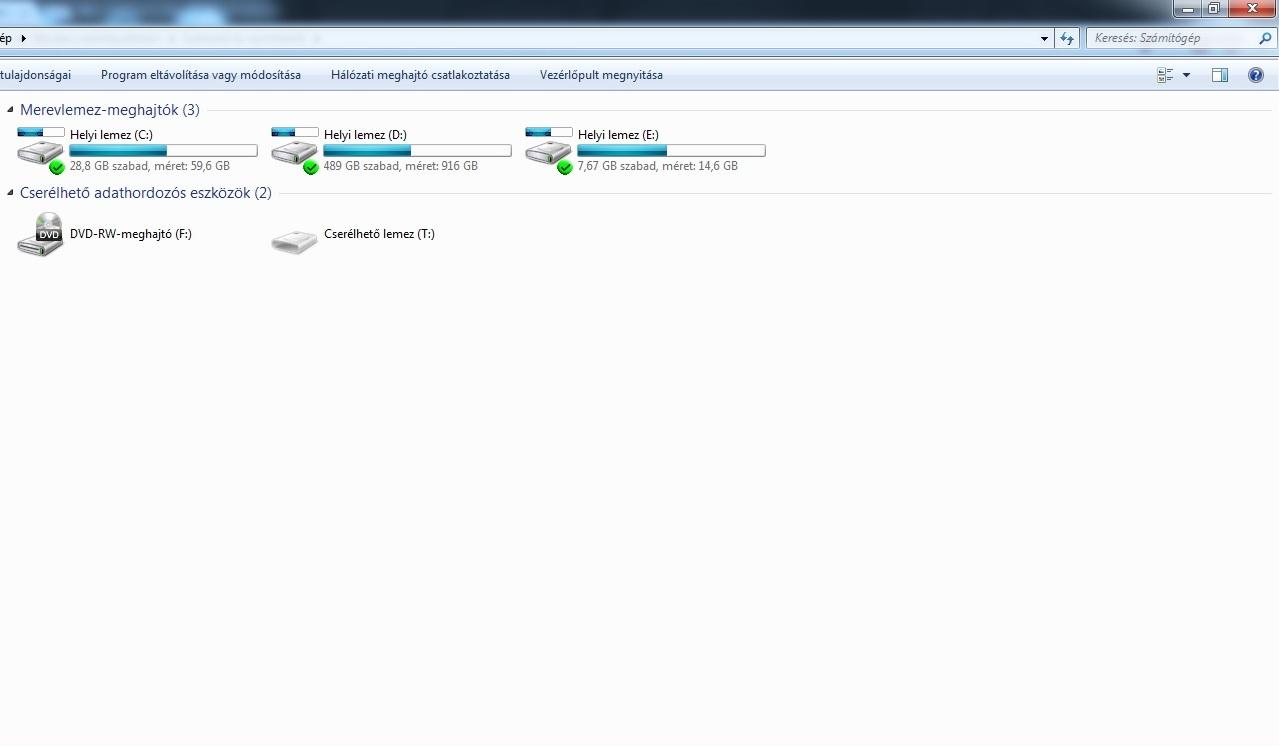Select the text 28,8 GB szabad, méret: 59,6 GB
Image resolution: width=1279 pixels, height=746 pixels.
coord(150,166)
